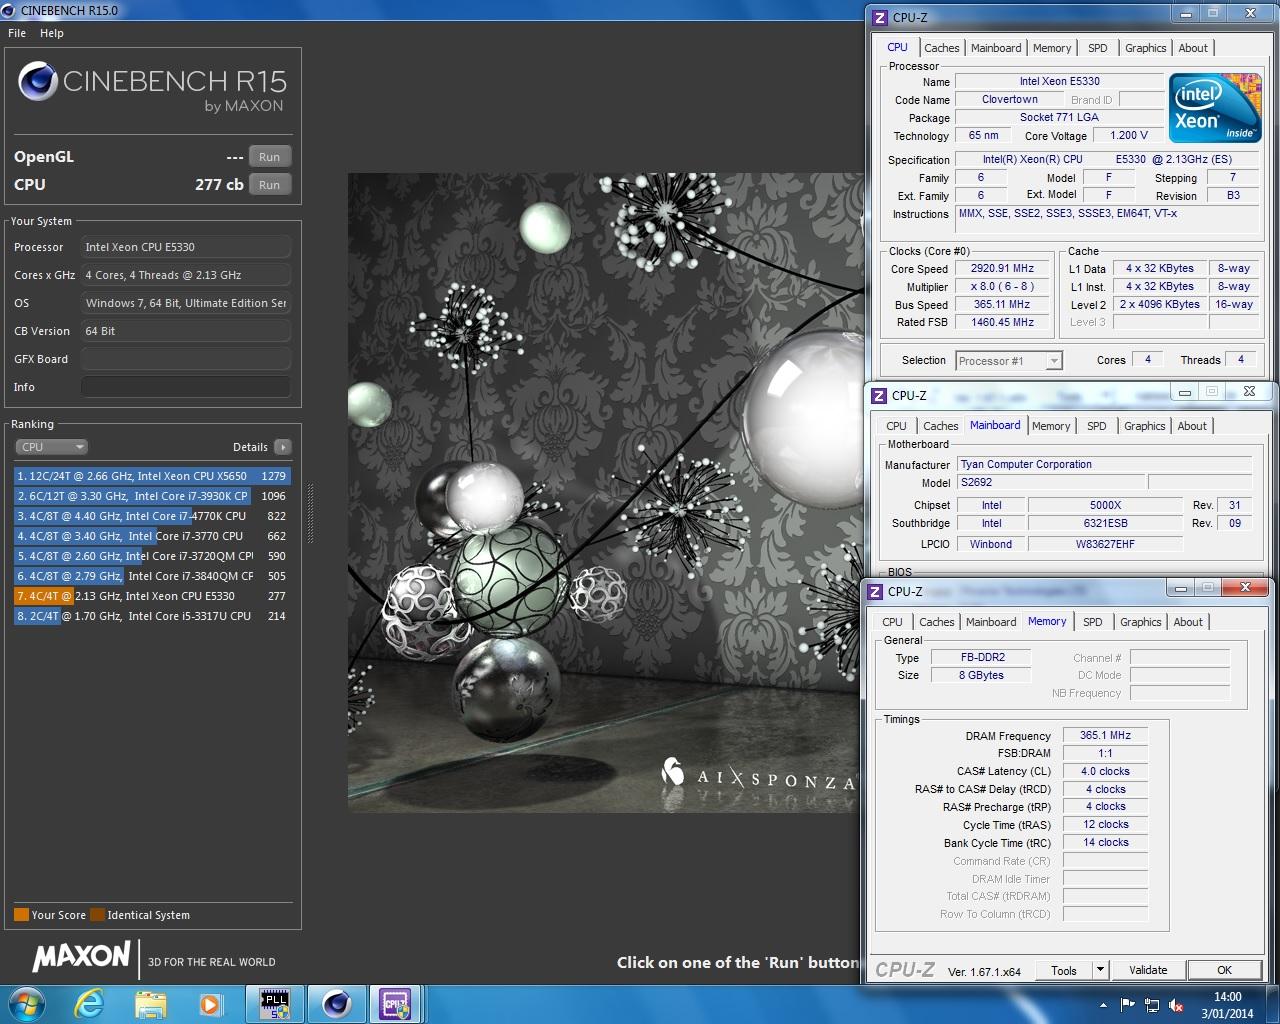The width and height of the screenshot is (1280, 1024).
Task: Click the orange Your Score legend swatch
Action: (21, 914)
